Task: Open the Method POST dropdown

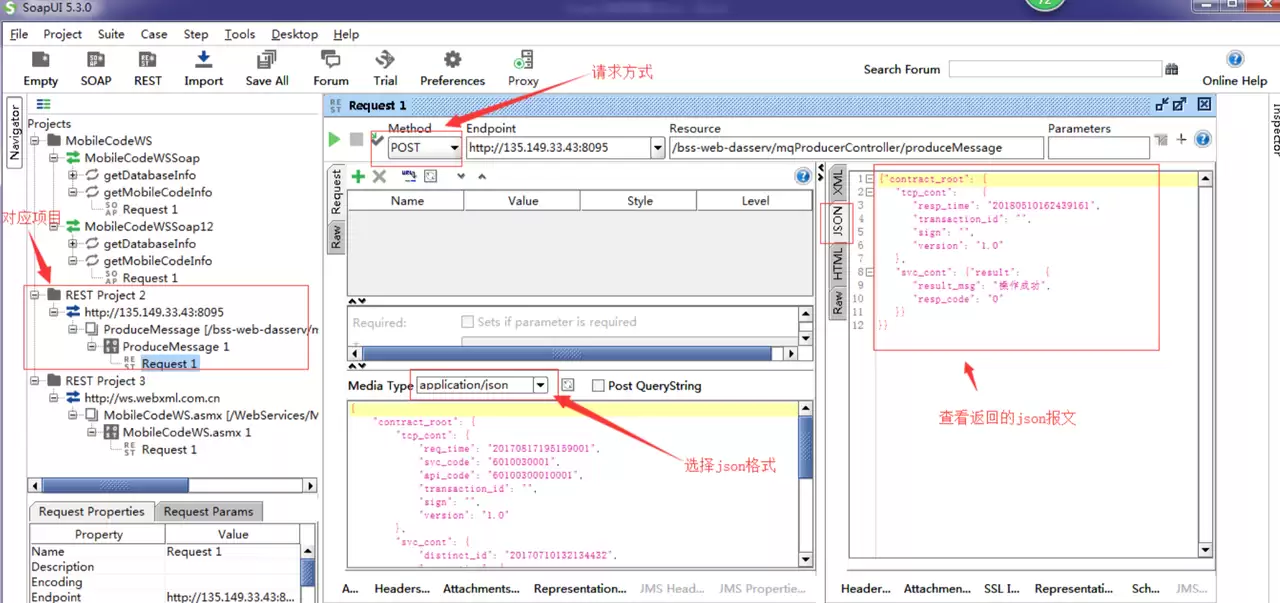Action: click(x=425, y=148)
